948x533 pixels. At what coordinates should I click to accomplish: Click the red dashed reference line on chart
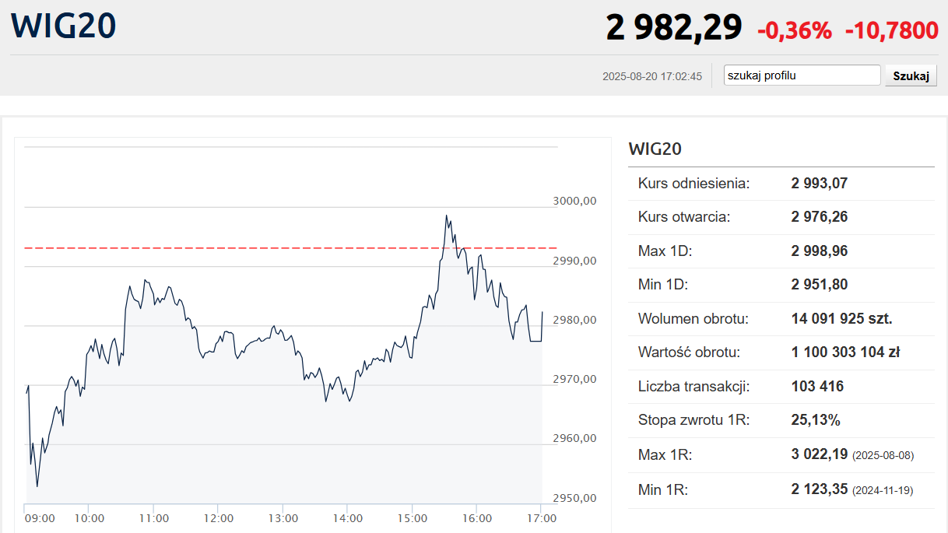coord(250,247)
